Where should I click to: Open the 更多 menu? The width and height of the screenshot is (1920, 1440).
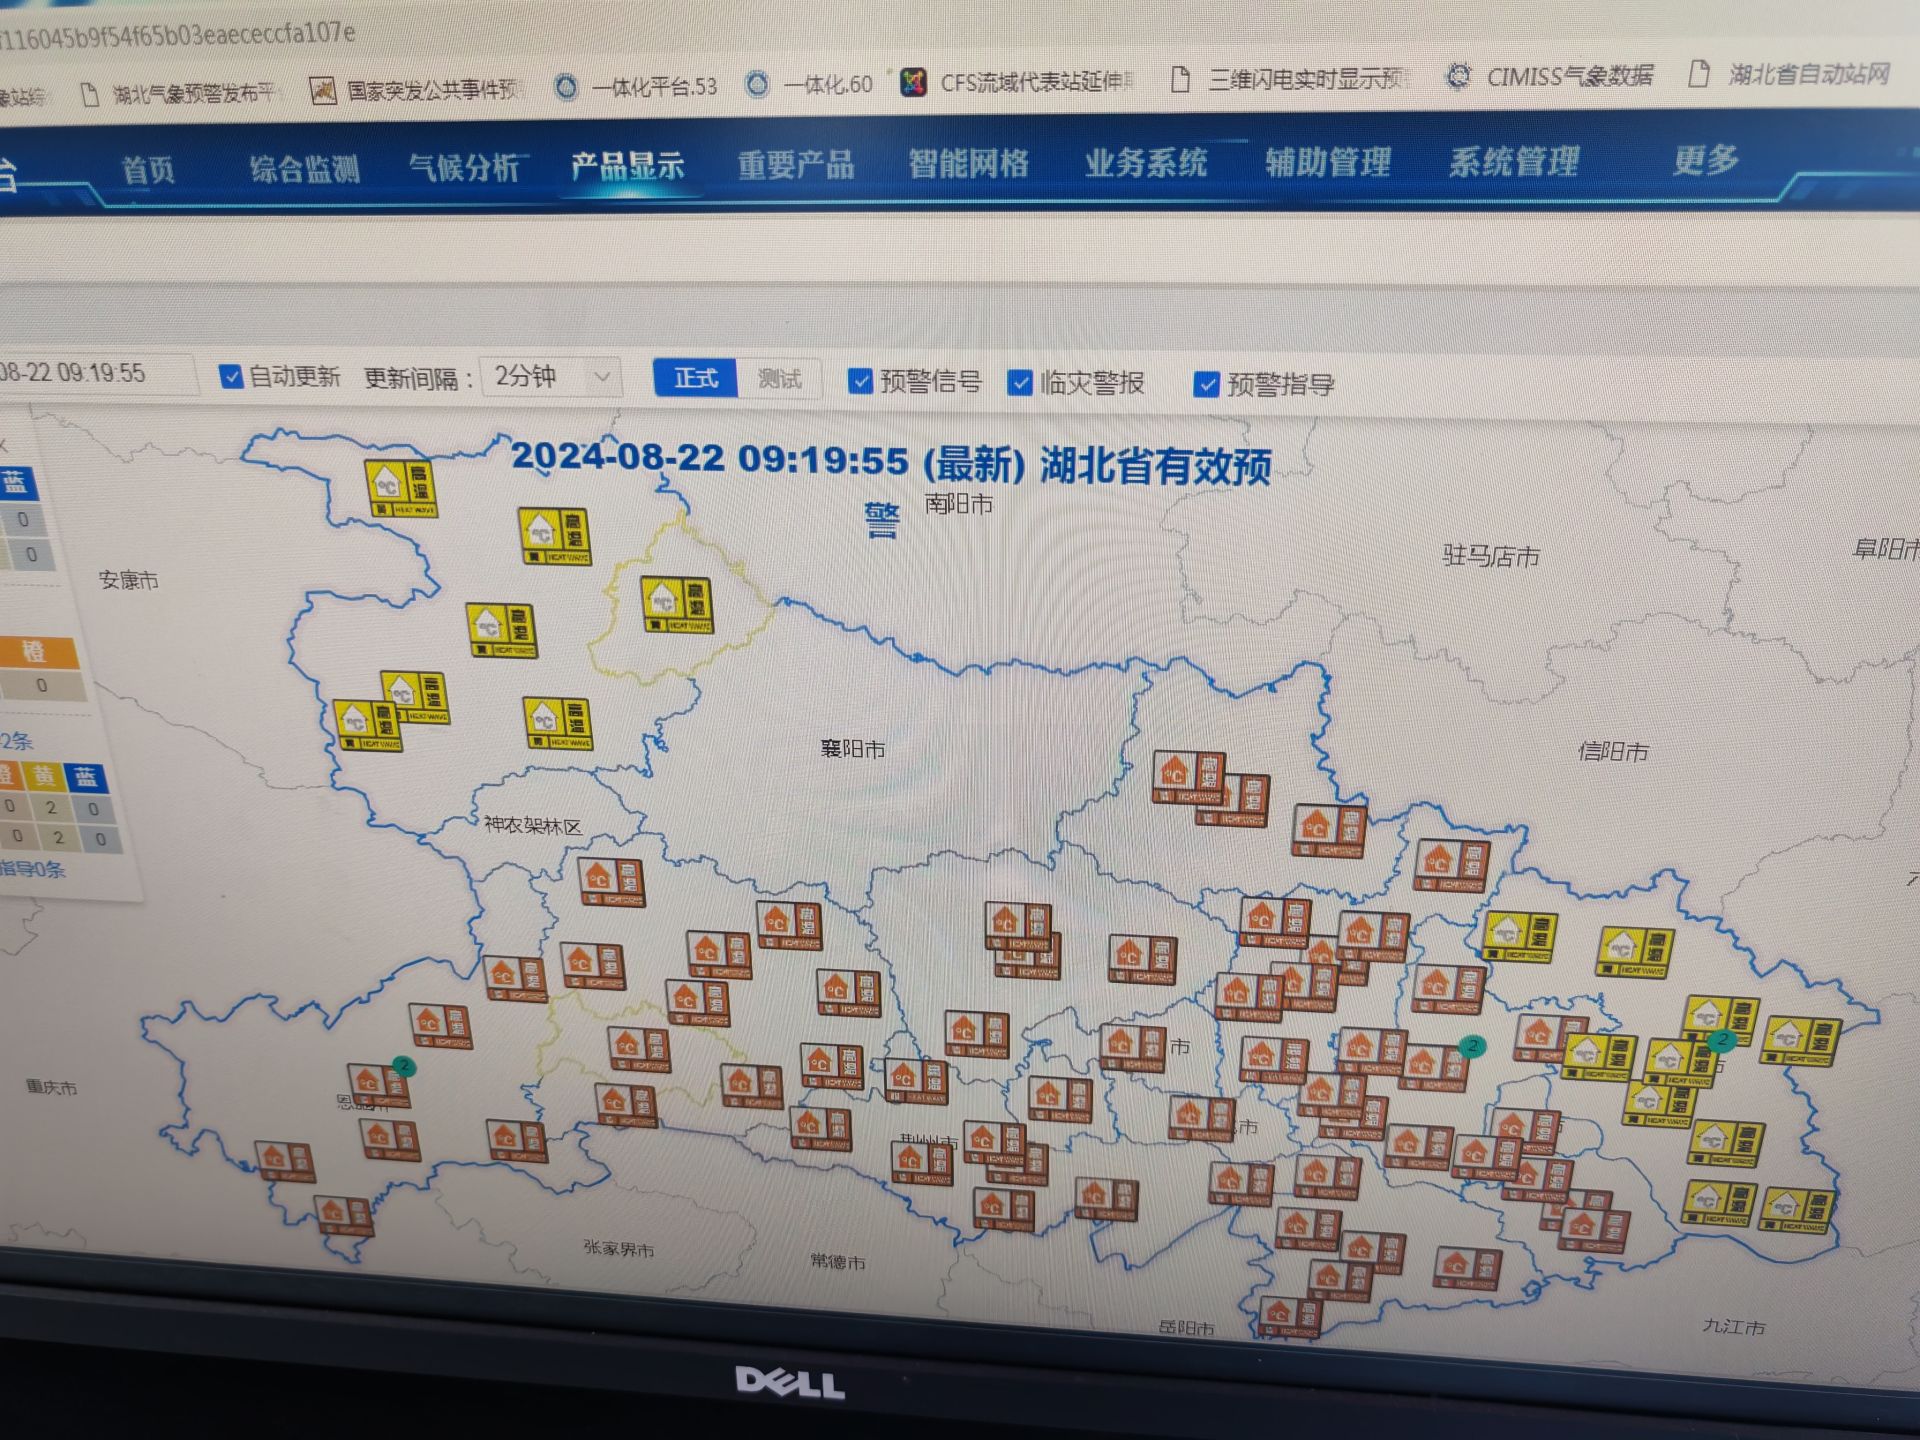click(x=1706, y=159)
